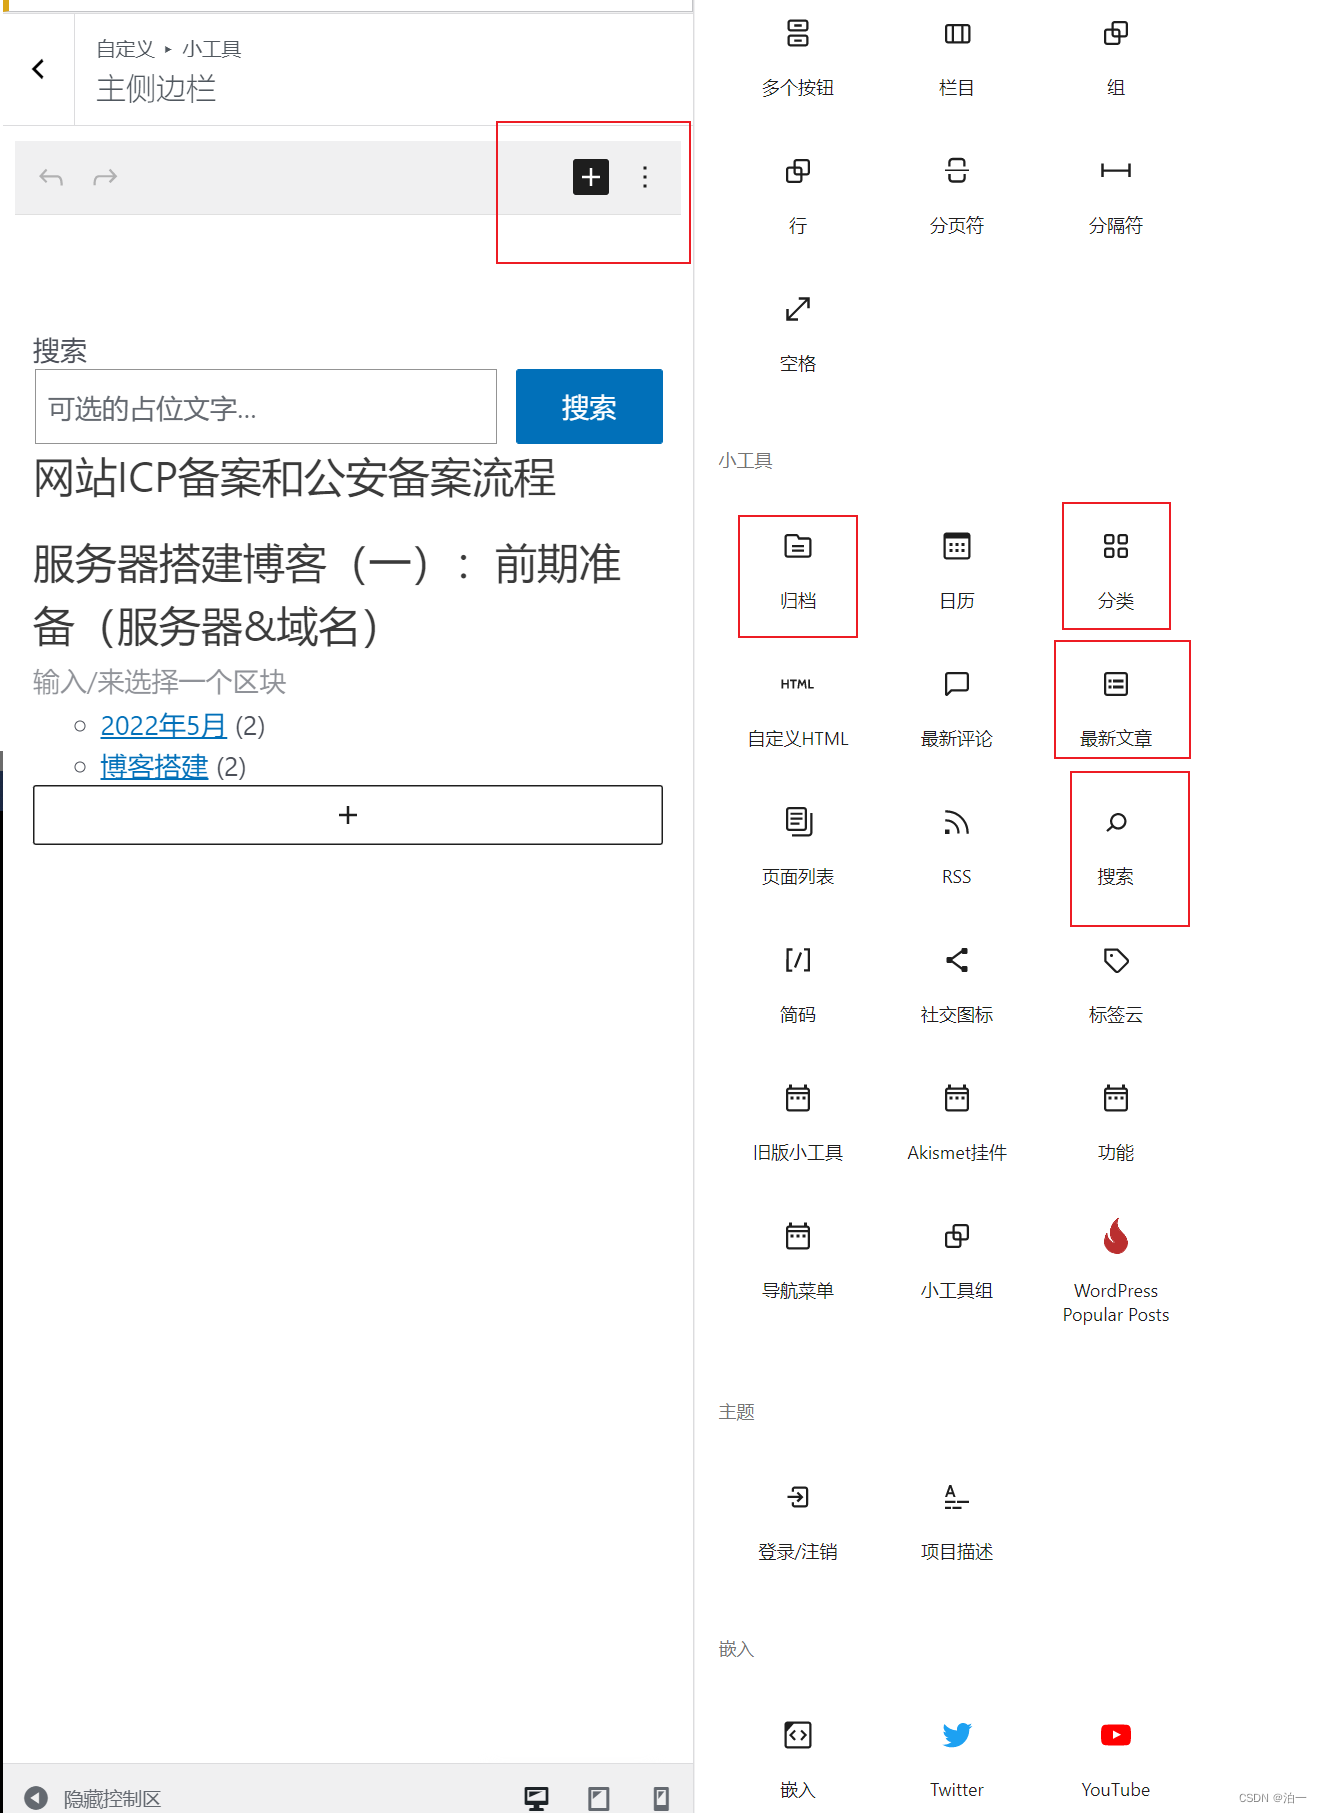The image size is (1322, 1813).
Task: Insert the 行 (Row) block
Action: click(x=797, y=196)
